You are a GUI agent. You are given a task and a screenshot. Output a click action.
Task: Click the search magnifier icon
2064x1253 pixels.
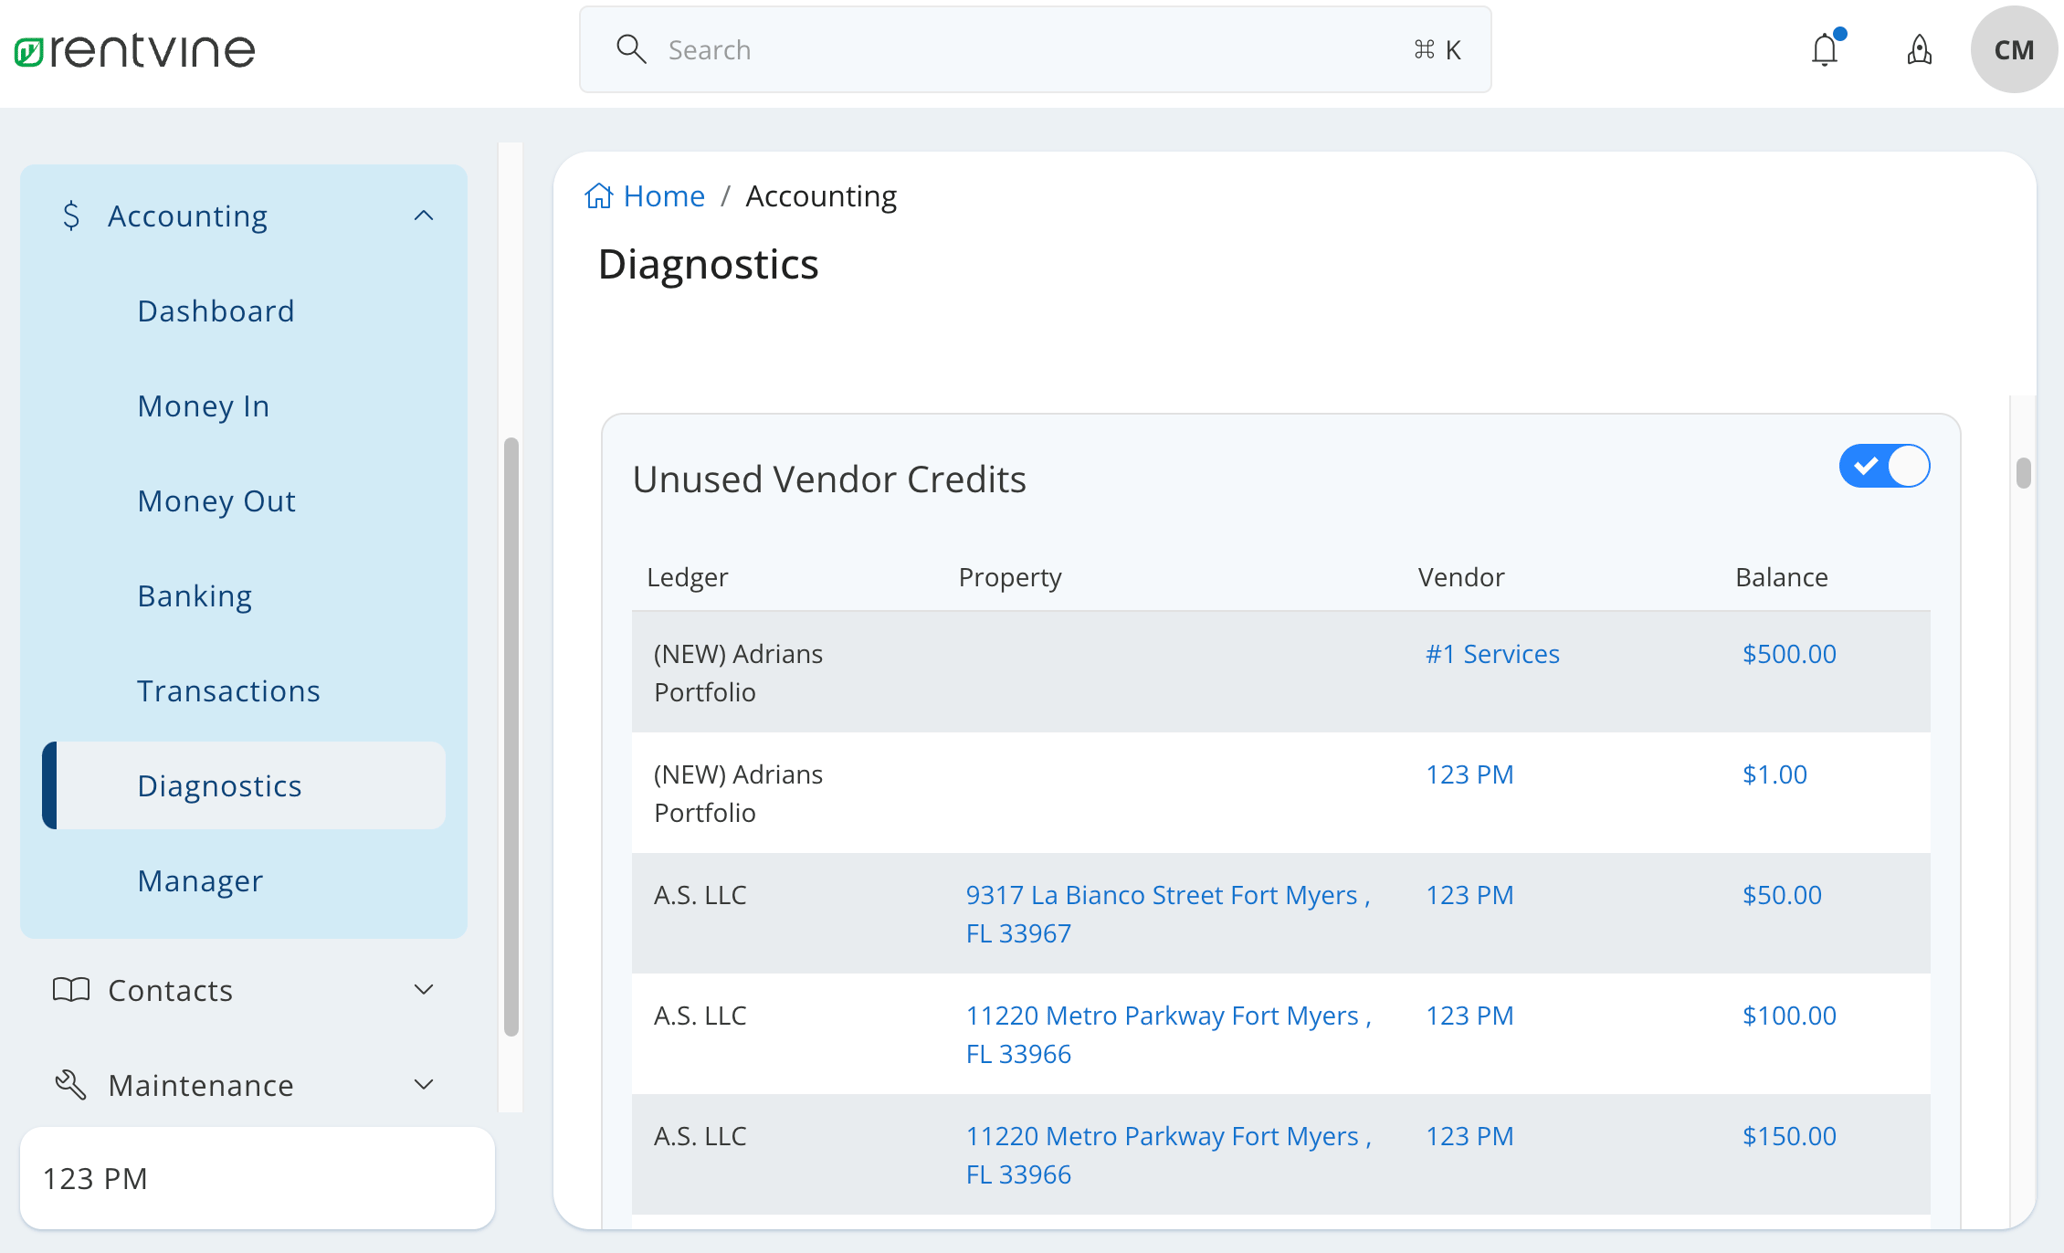tap(631, 48)
